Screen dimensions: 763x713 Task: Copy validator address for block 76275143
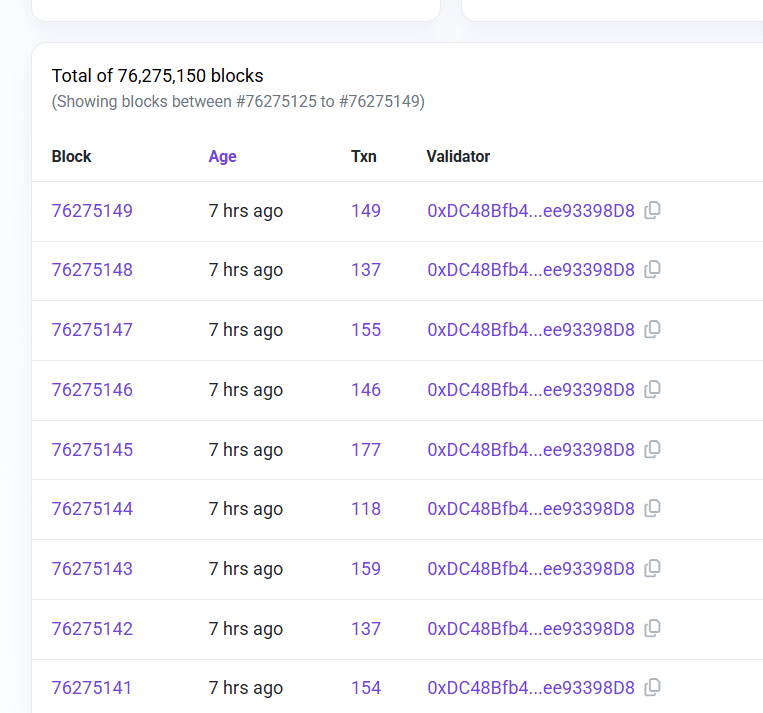click(x=652, y=568)
